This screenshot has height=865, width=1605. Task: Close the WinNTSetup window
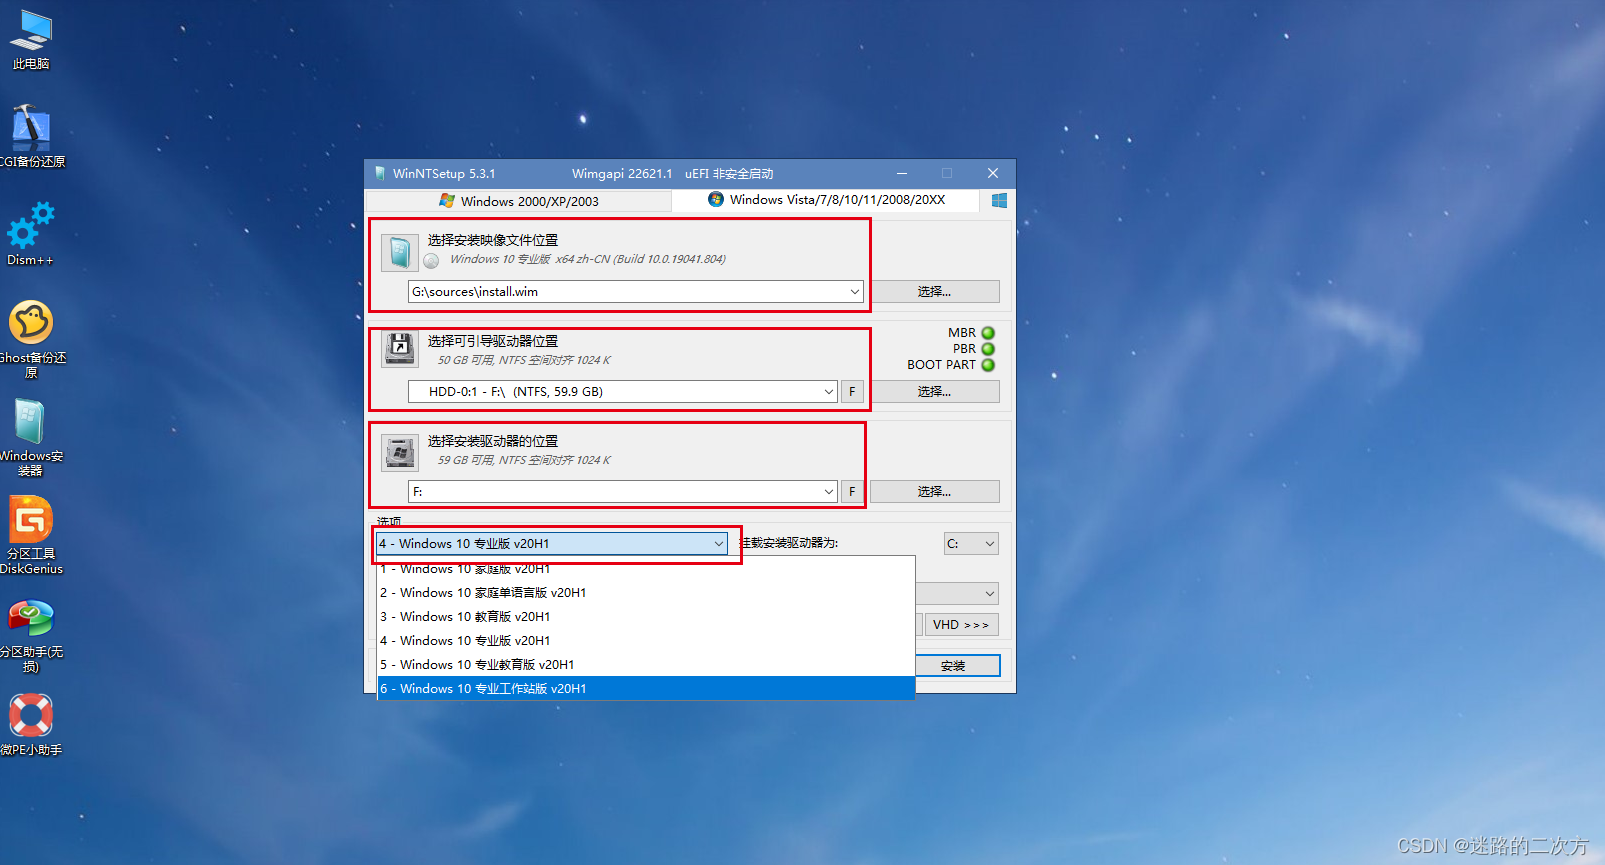[x=993, y=174]
